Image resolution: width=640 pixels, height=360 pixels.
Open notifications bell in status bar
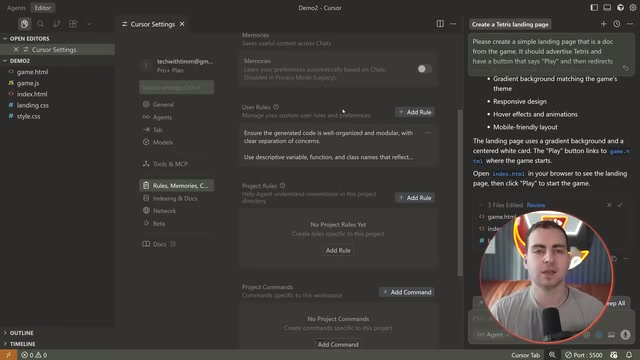pos(629,355)
